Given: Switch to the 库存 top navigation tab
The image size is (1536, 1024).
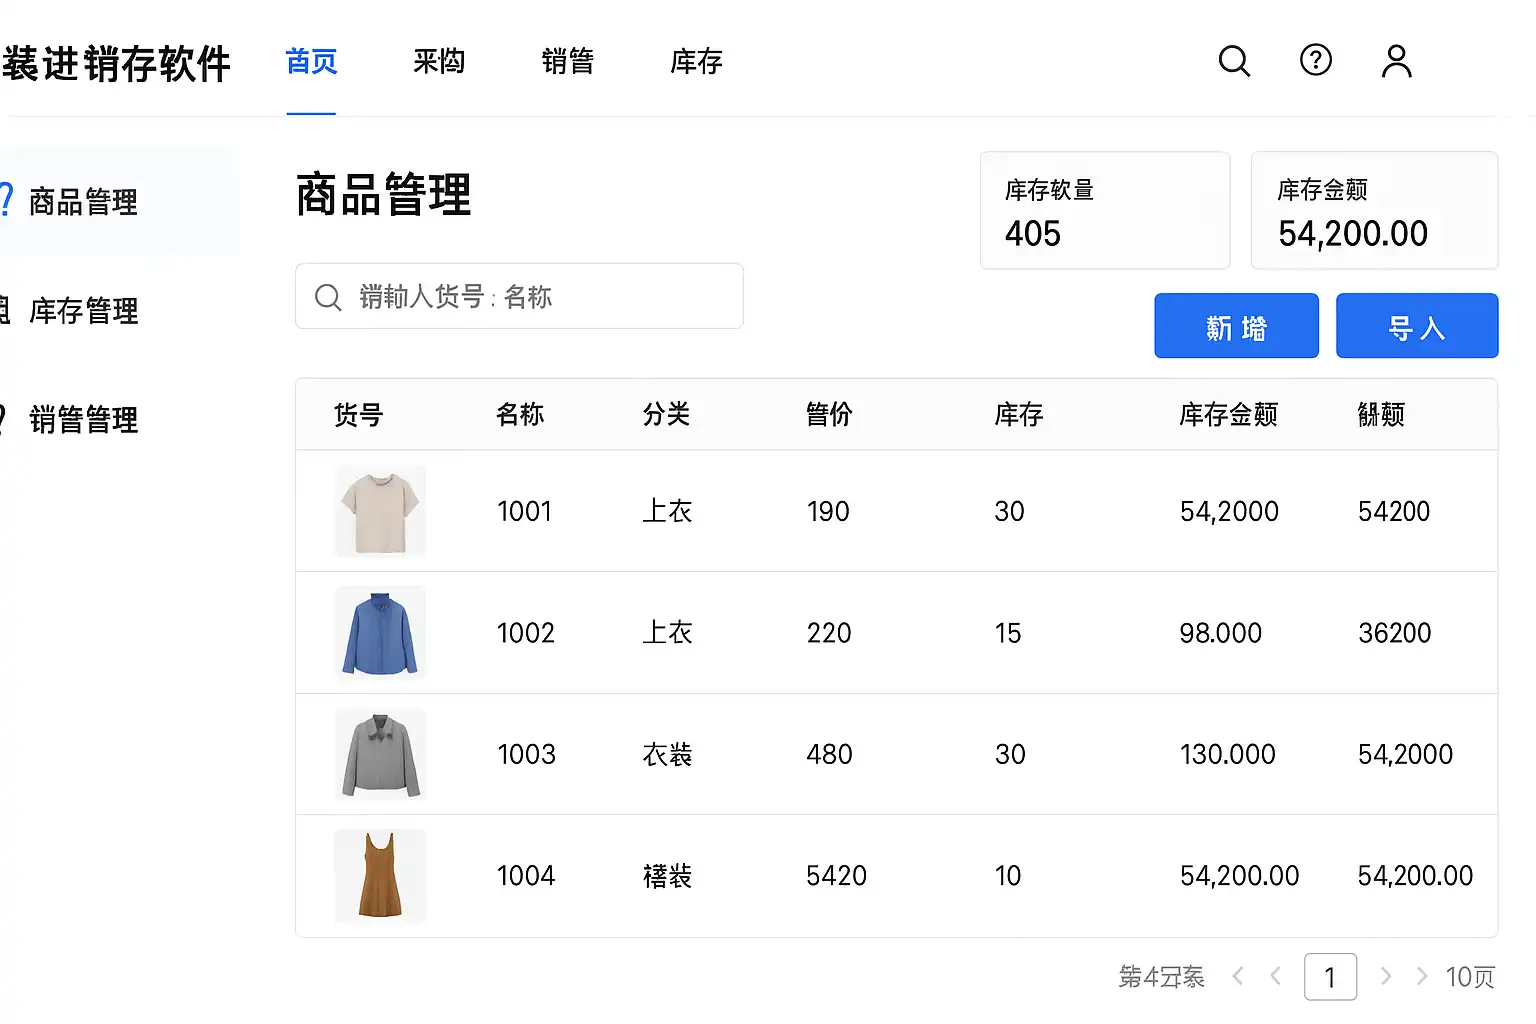Looking at the screenshot, I should (x=696, y=62).
